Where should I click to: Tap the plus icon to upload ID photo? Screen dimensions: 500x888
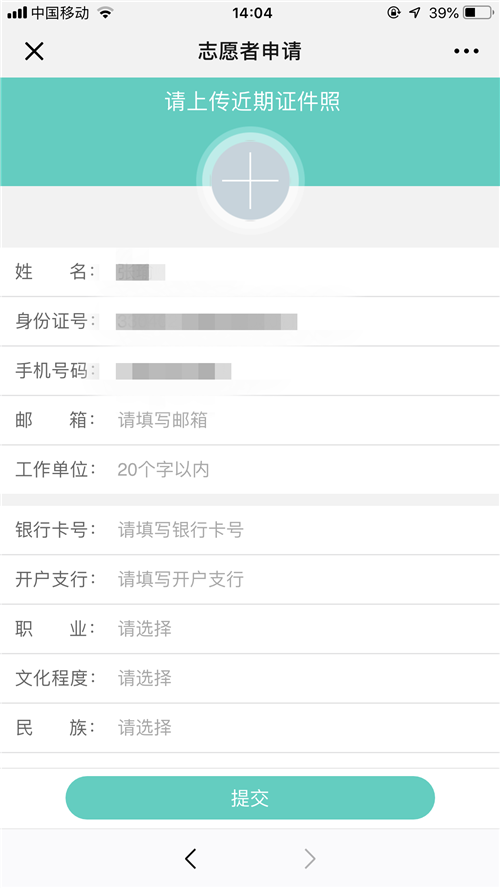250,181
